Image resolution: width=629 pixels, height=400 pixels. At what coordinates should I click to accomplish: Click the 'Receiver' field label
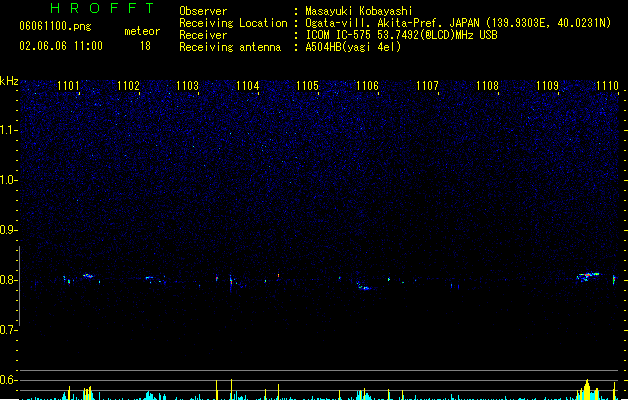(x=203, y=35)
